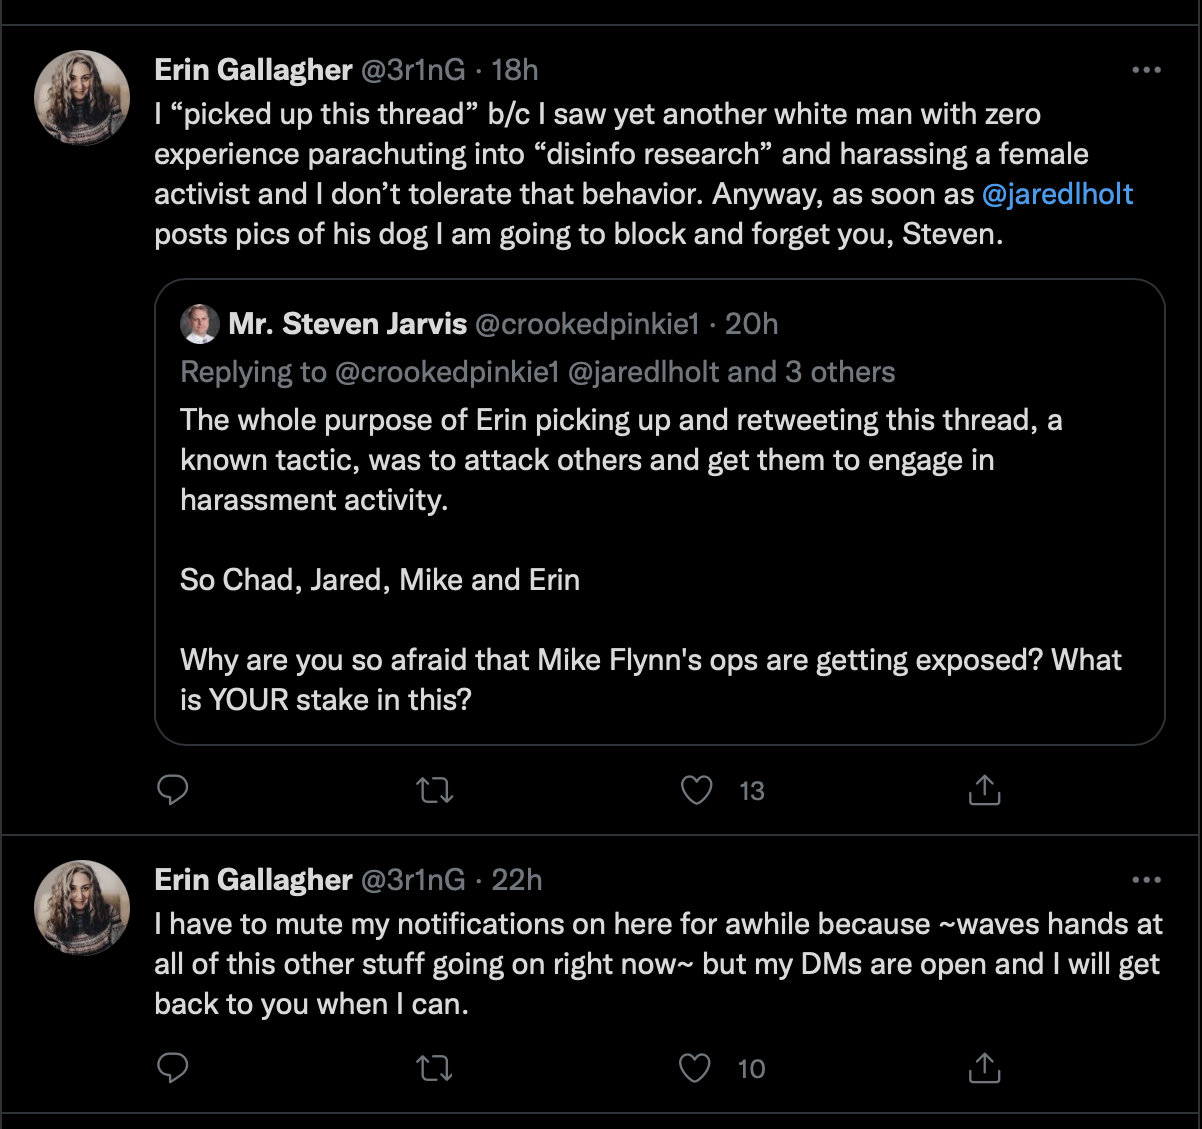Retweet the tweet quoting Steven Jarvis
Viewport: 1202px width, 1129px height.
[434, 791]
